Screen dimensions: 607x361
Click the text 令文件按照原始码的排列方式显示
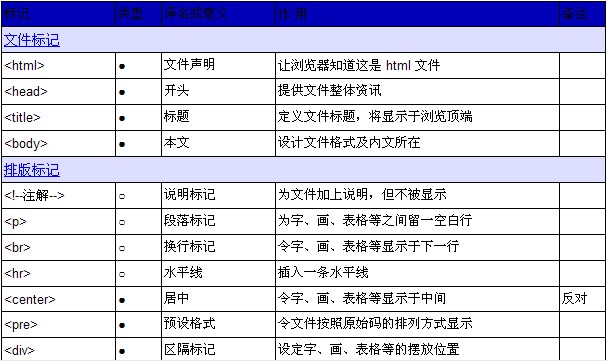375,323
